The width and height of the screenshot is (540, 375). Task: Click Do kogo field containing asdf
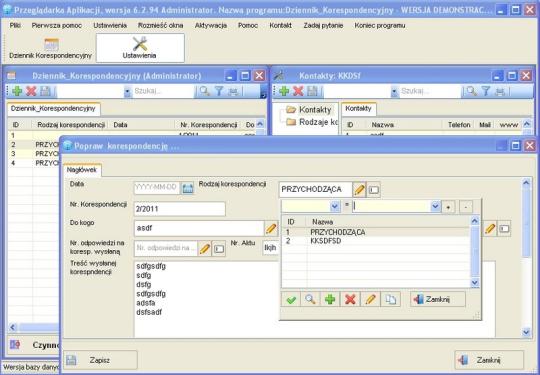[199, 228]
